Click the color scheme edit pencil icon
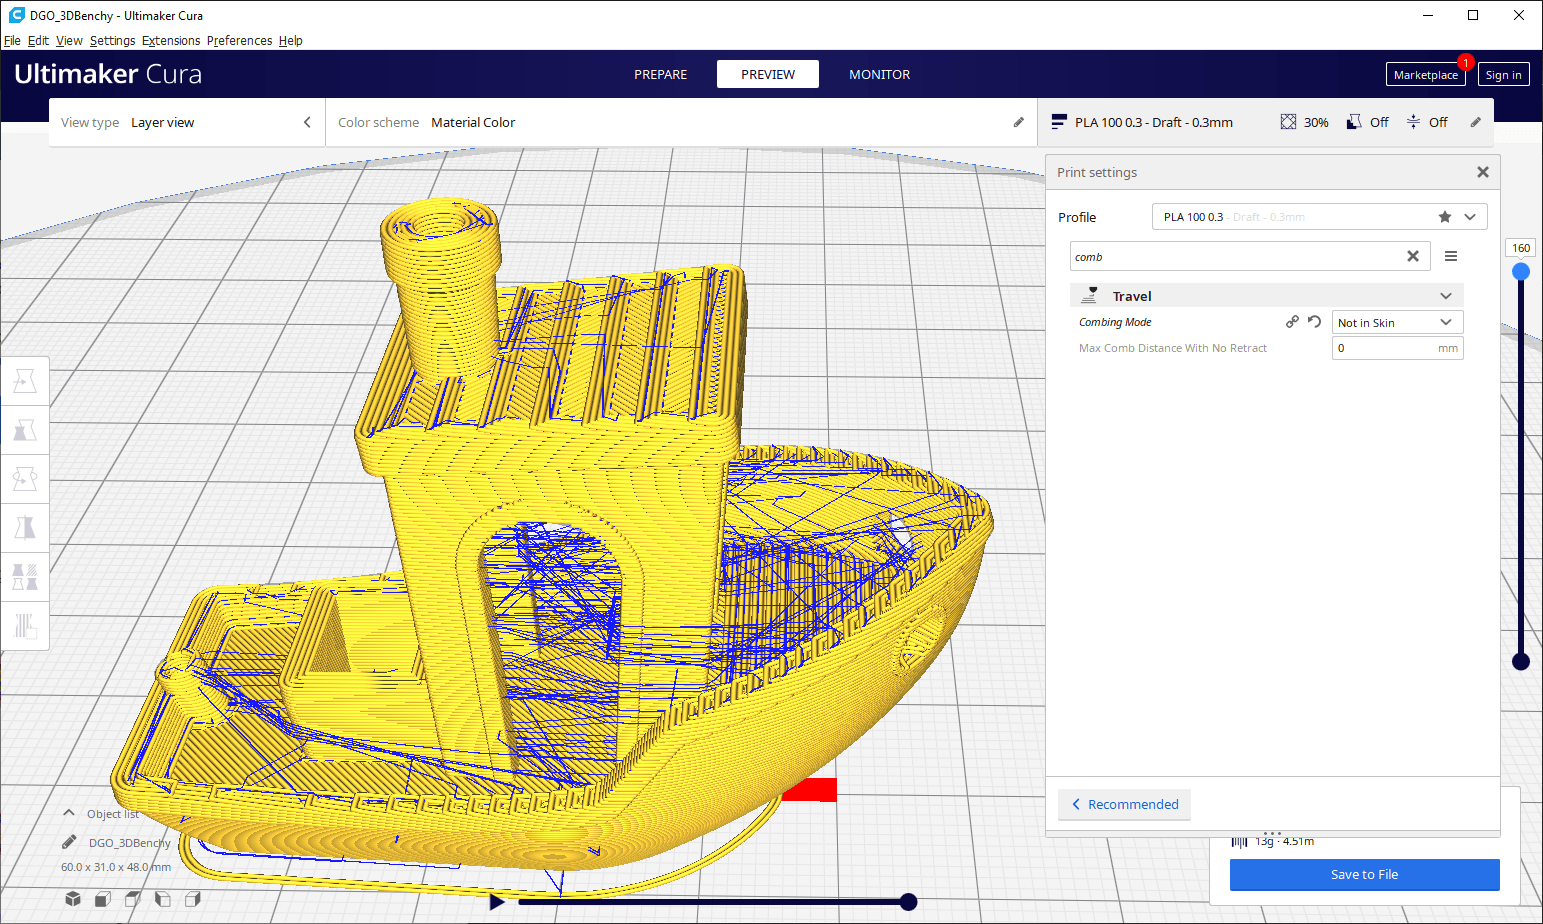This screenshot has width=1543, height=924. [1019, 122]
